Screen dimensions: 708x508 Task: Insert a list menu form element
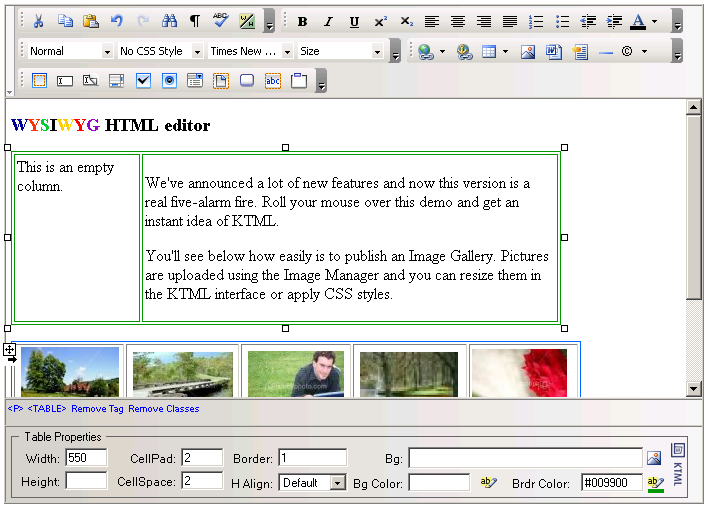coord(195,81)
